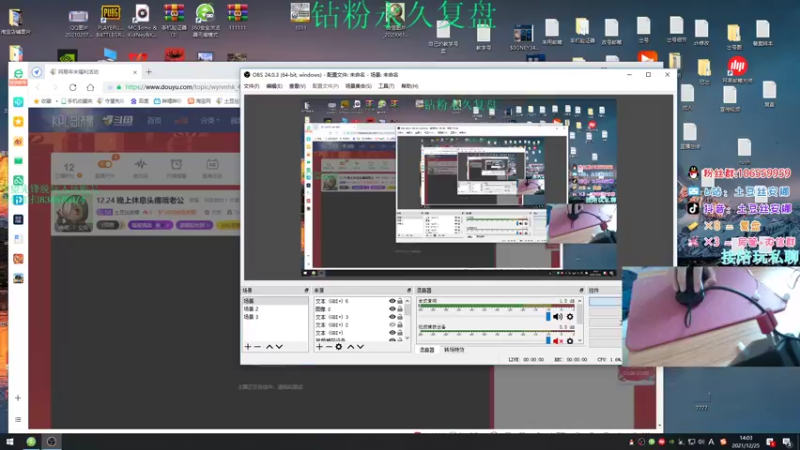The height and width of the screenshot is (450, 800).
Task: Toggle the lock on the '图像 2' source
Action: tap(400, 309)
